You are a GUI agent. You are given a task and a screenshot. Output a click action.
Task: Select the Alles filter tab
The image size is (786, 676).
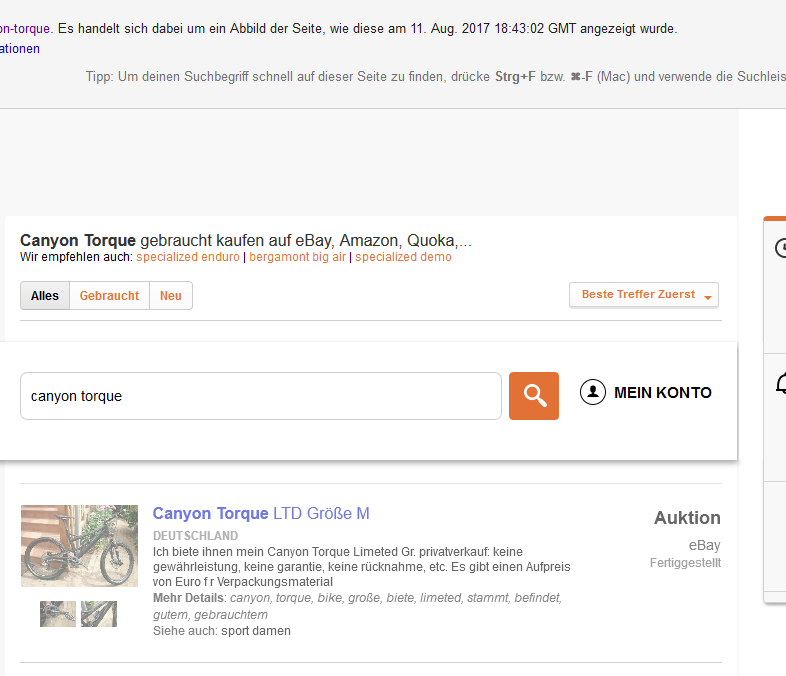click(x=45, y=296)
